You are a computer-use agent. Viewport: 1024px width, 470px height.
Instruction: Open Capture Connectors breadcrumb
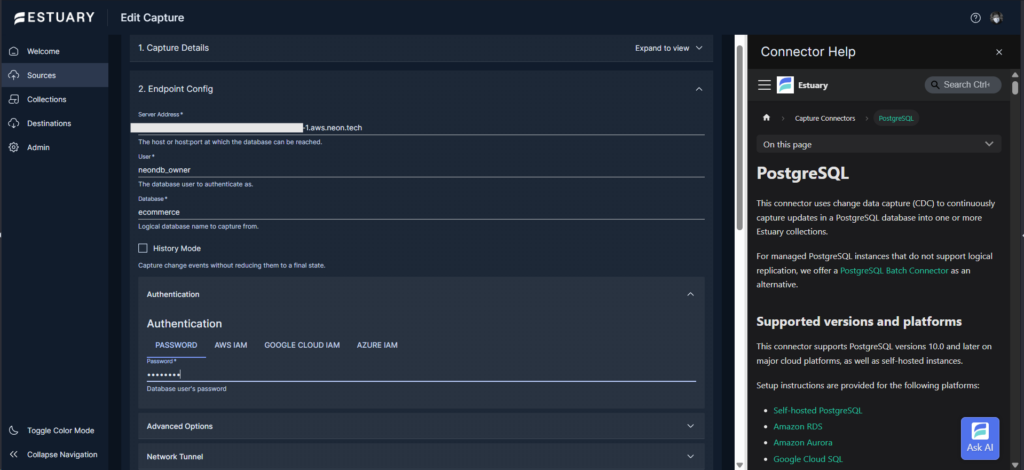point(825,118)
